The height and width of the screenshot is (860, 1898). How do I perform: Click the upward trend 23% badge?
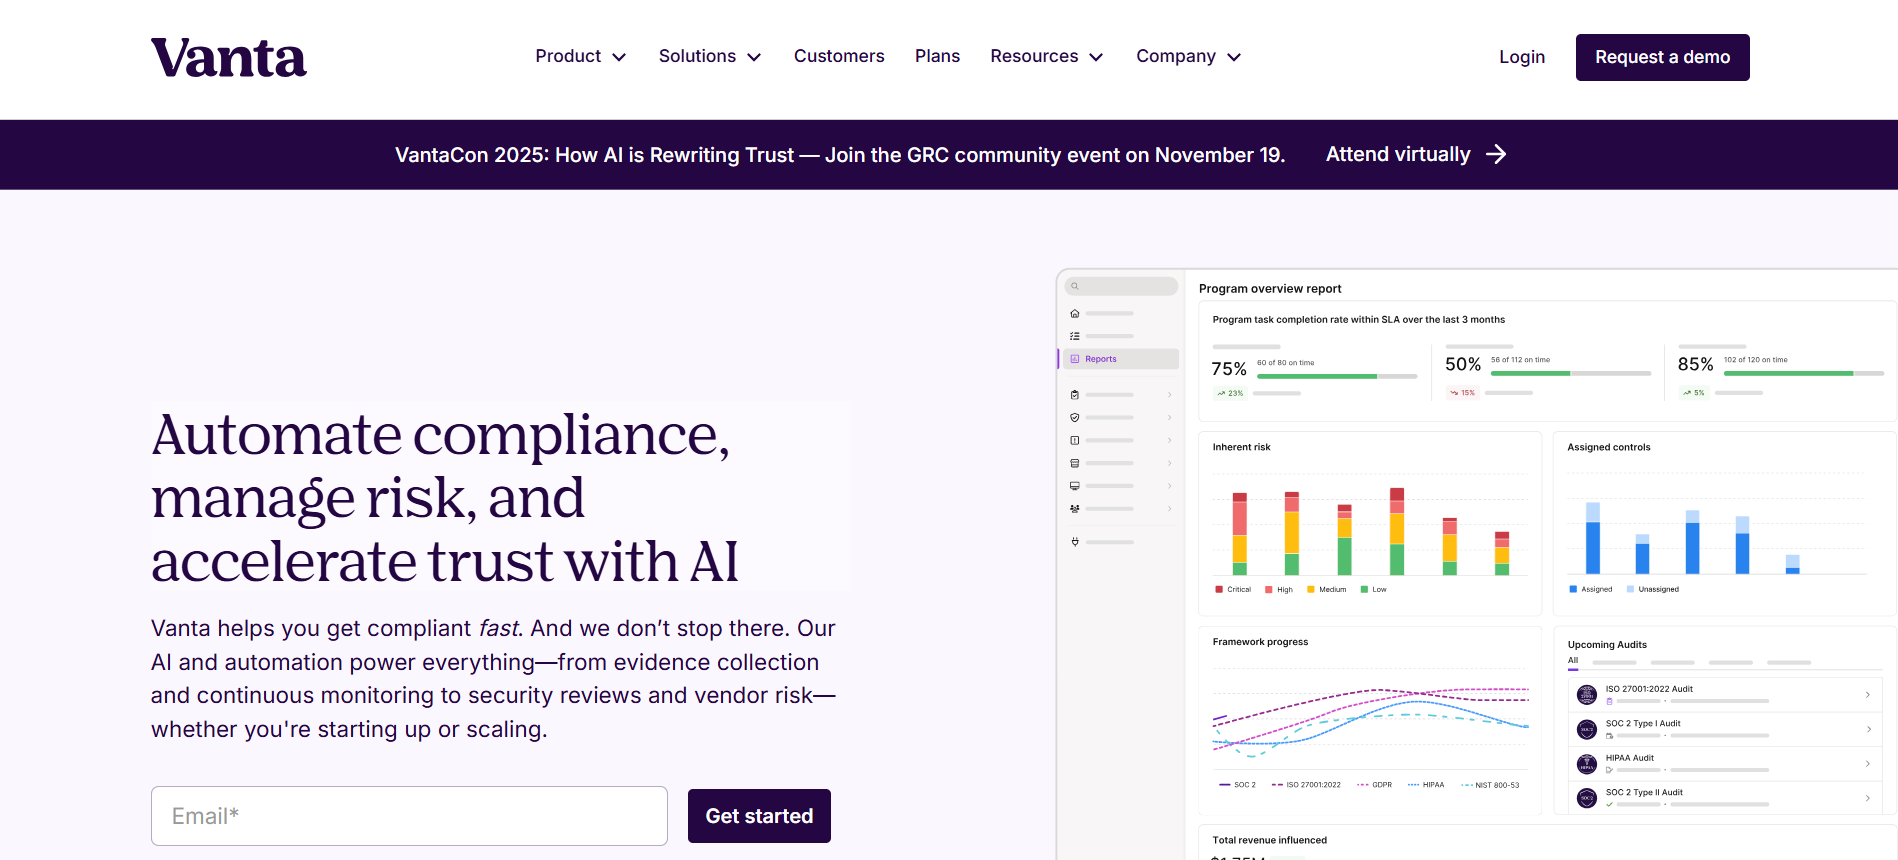[1230, 393]
